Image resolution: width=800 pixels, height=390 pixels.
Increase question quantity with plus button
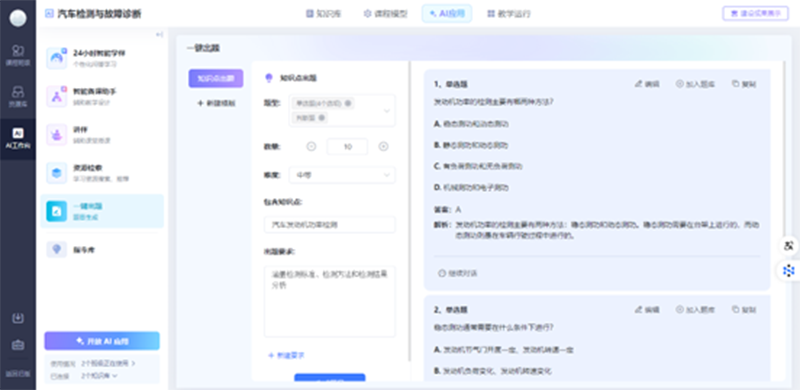(x=384, y=147)
